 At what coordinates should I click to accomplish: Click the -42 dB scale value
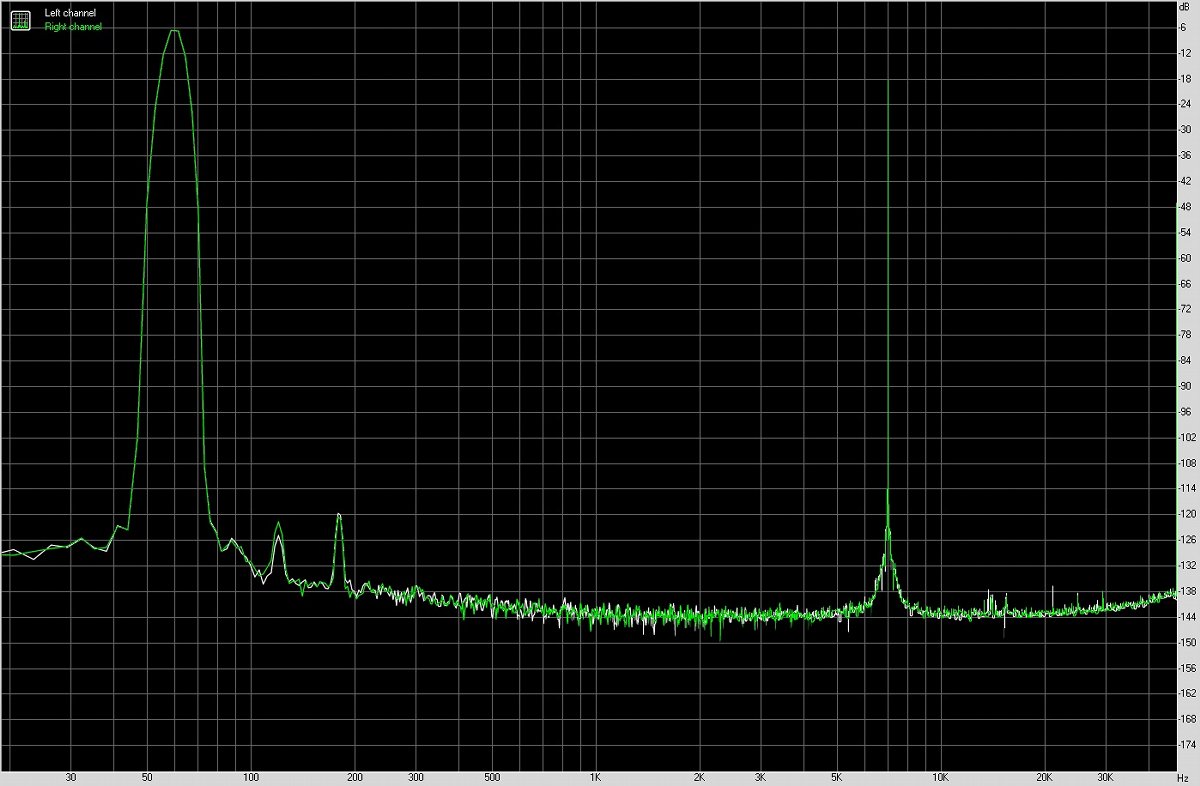[1185, 181]
